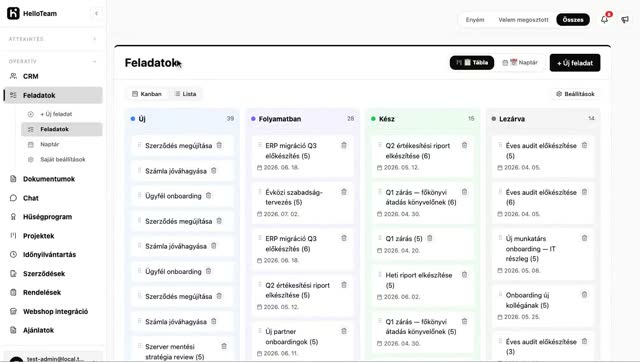
Task: Delete 'Q2 értékesítési riport elkészítése (6)' trash icon
Action: tap(464, 145)
